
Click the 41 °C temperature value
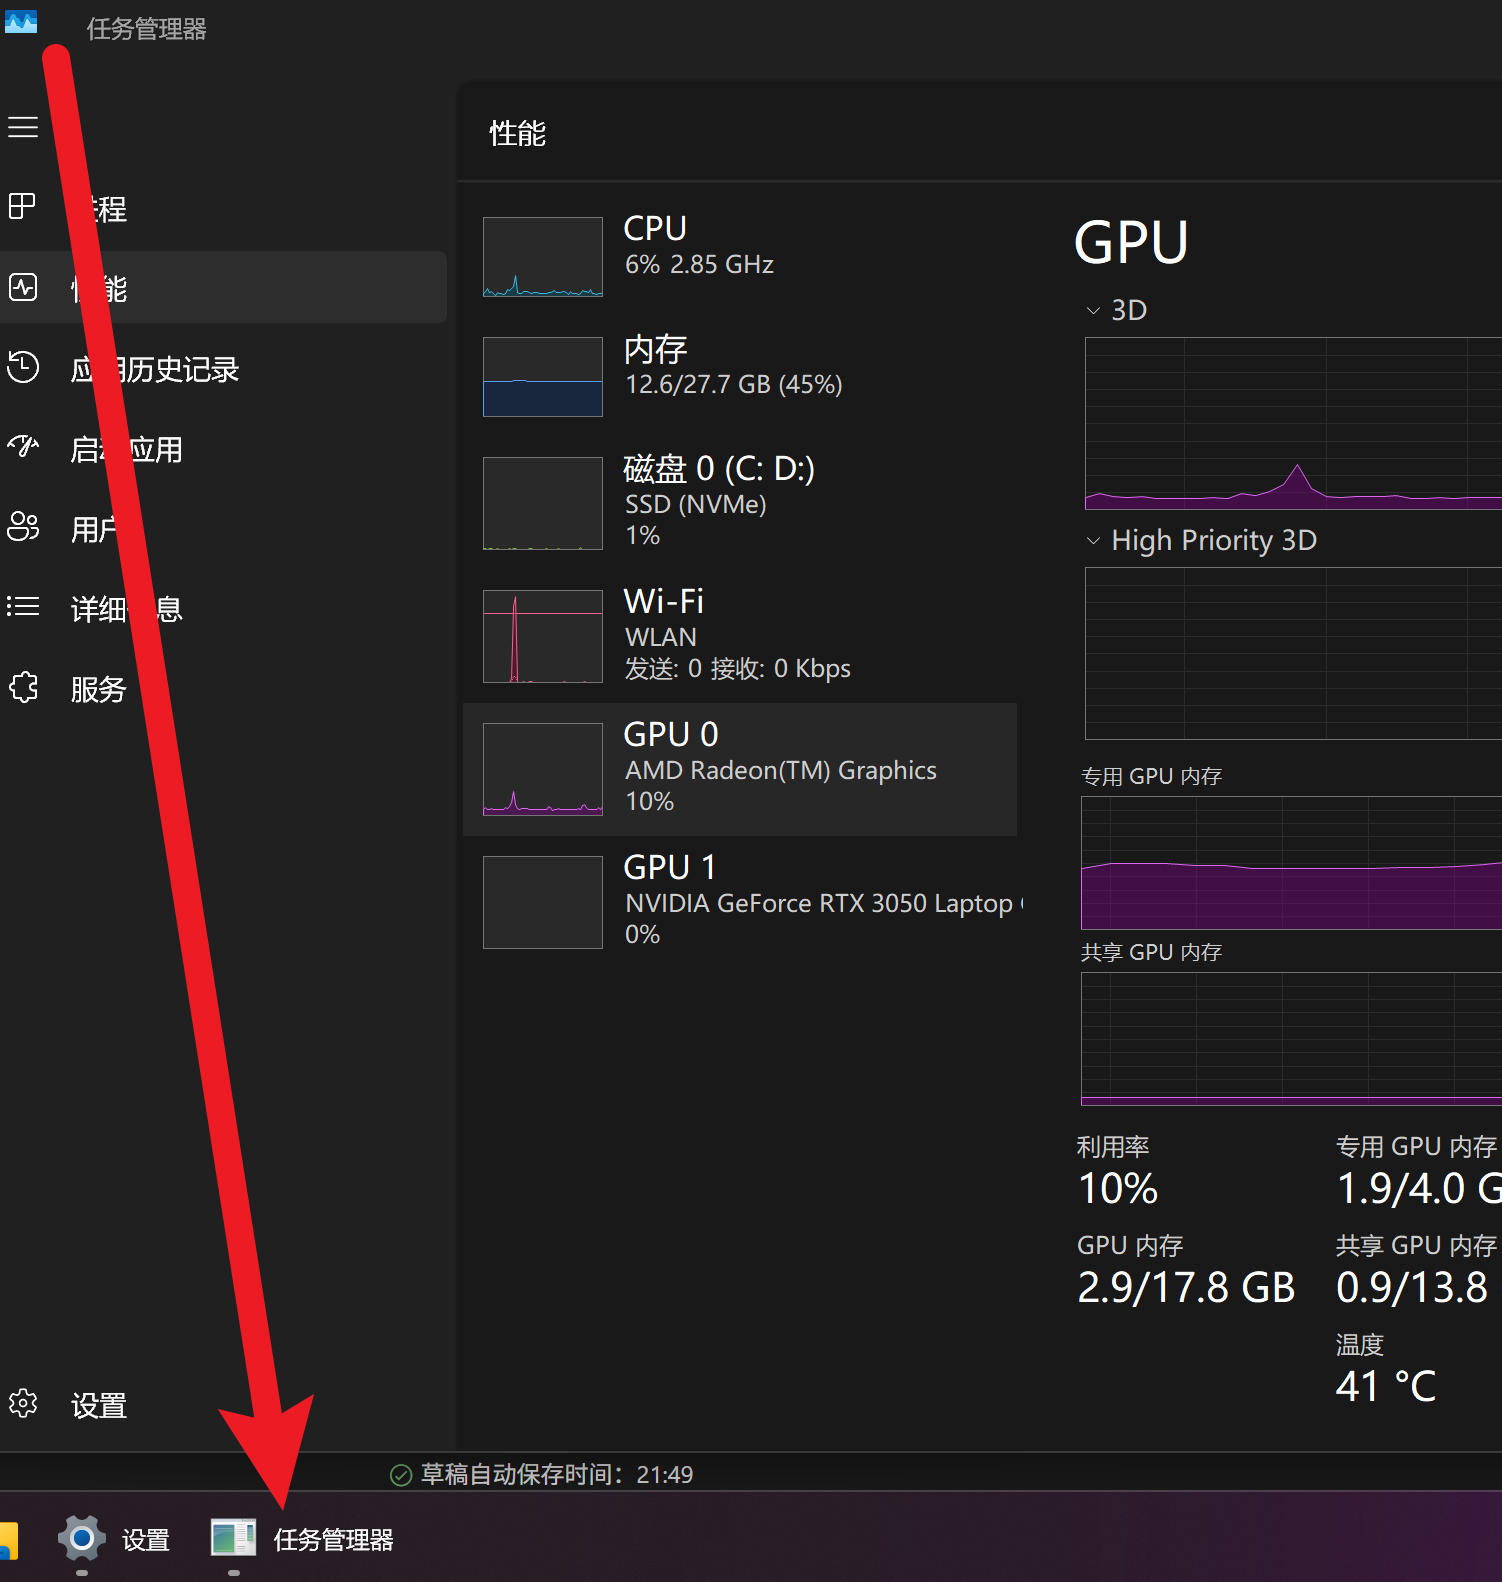click(x=1386, y=1386)
